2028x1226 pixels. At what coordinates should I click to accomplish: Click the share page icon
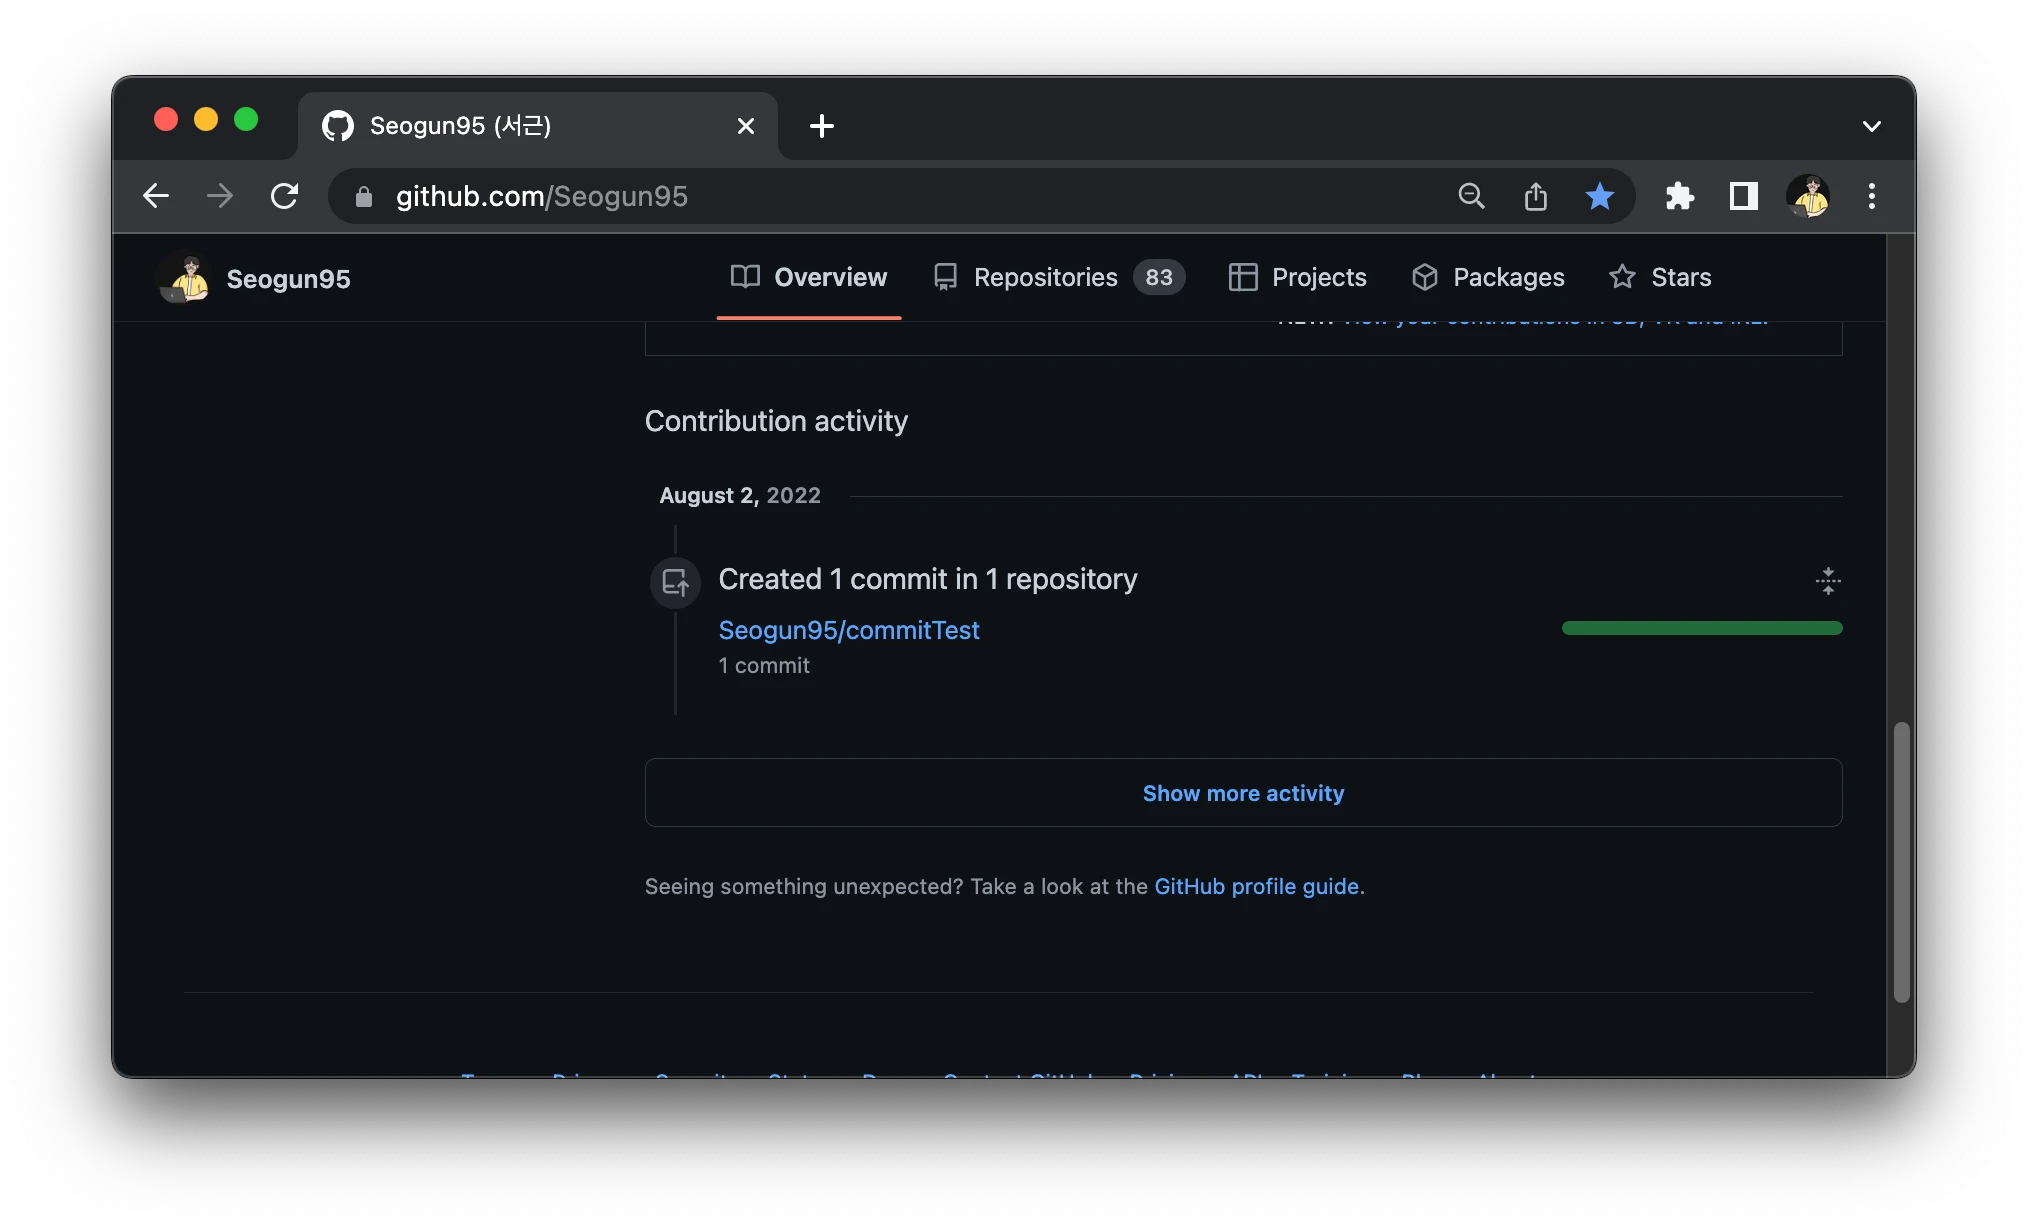[1536, 196]
